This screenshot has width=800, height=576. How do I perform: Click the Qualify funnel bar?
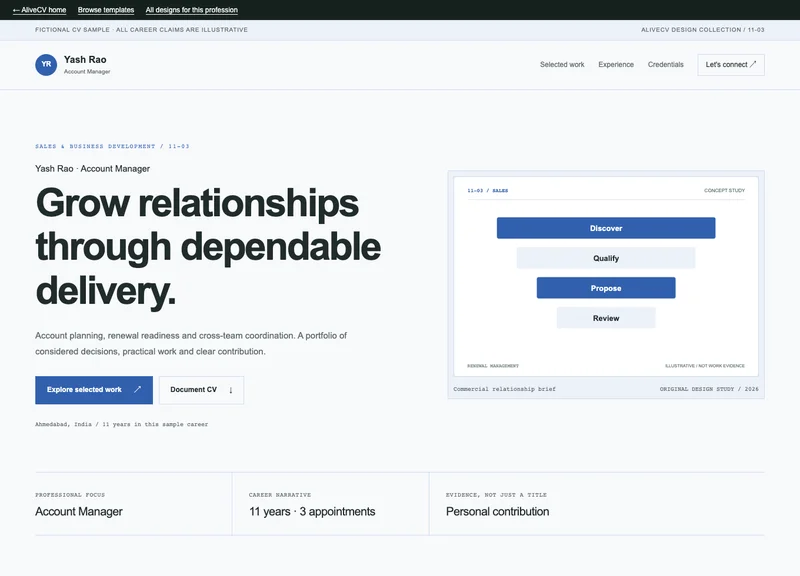coord(606,258)
